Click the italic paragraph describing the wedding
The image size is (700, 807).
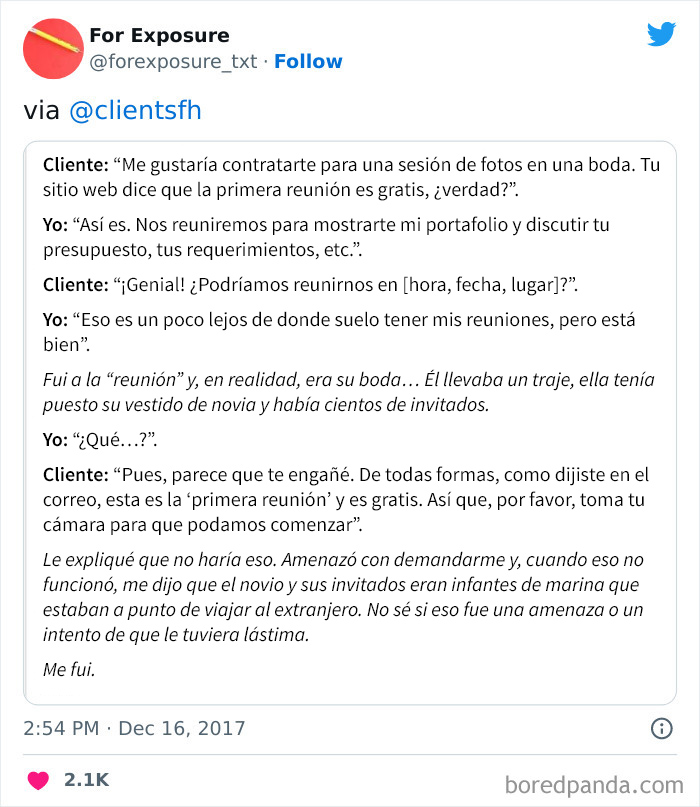(348, 391)
